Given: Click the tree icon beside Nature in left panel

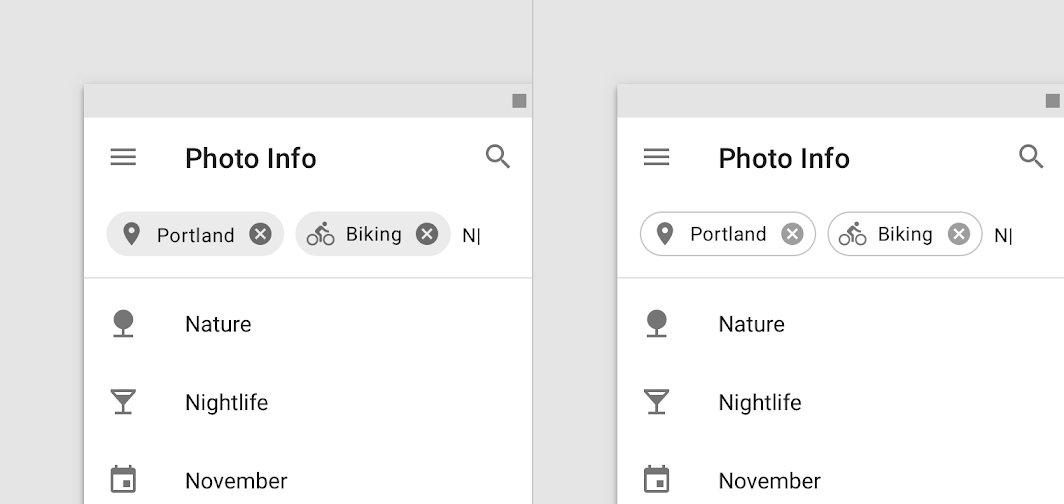Looking at the screenshot, I should [123, 324].
